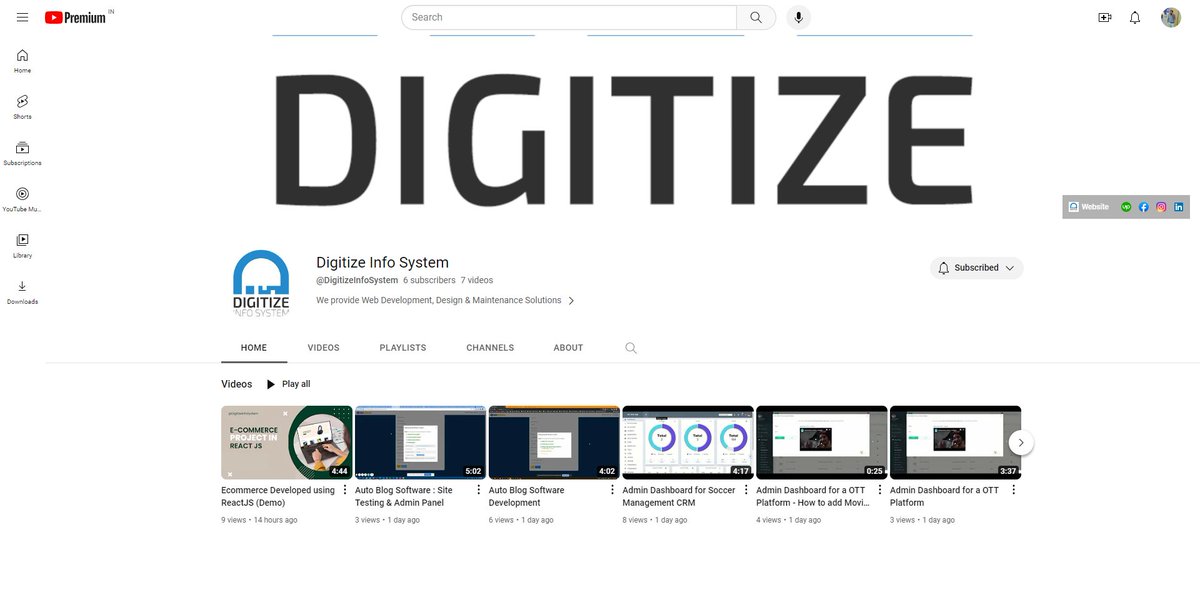Click the Digitize Info System channel avatar
1200x602 pixels.
[x=261, y=284]
